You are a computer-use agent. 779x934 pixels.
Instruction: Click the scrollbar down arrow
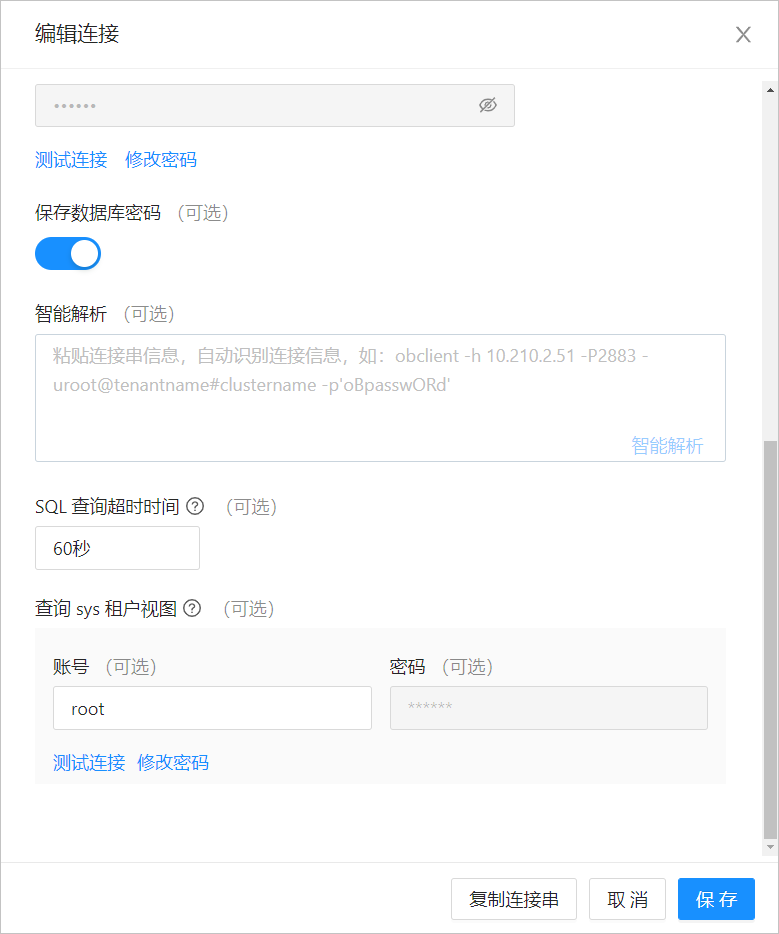click(770, 848)
